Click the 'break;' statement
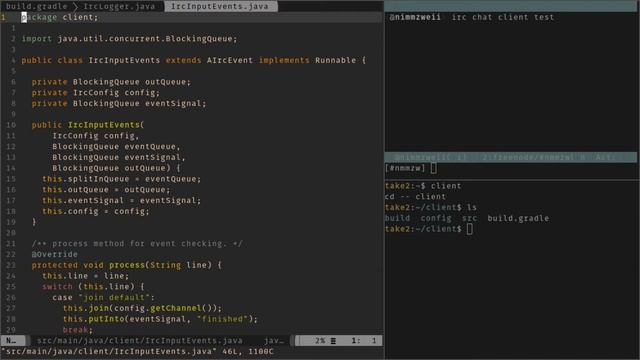The height and width of the screenshot is (360, 640). click(78, 330)
